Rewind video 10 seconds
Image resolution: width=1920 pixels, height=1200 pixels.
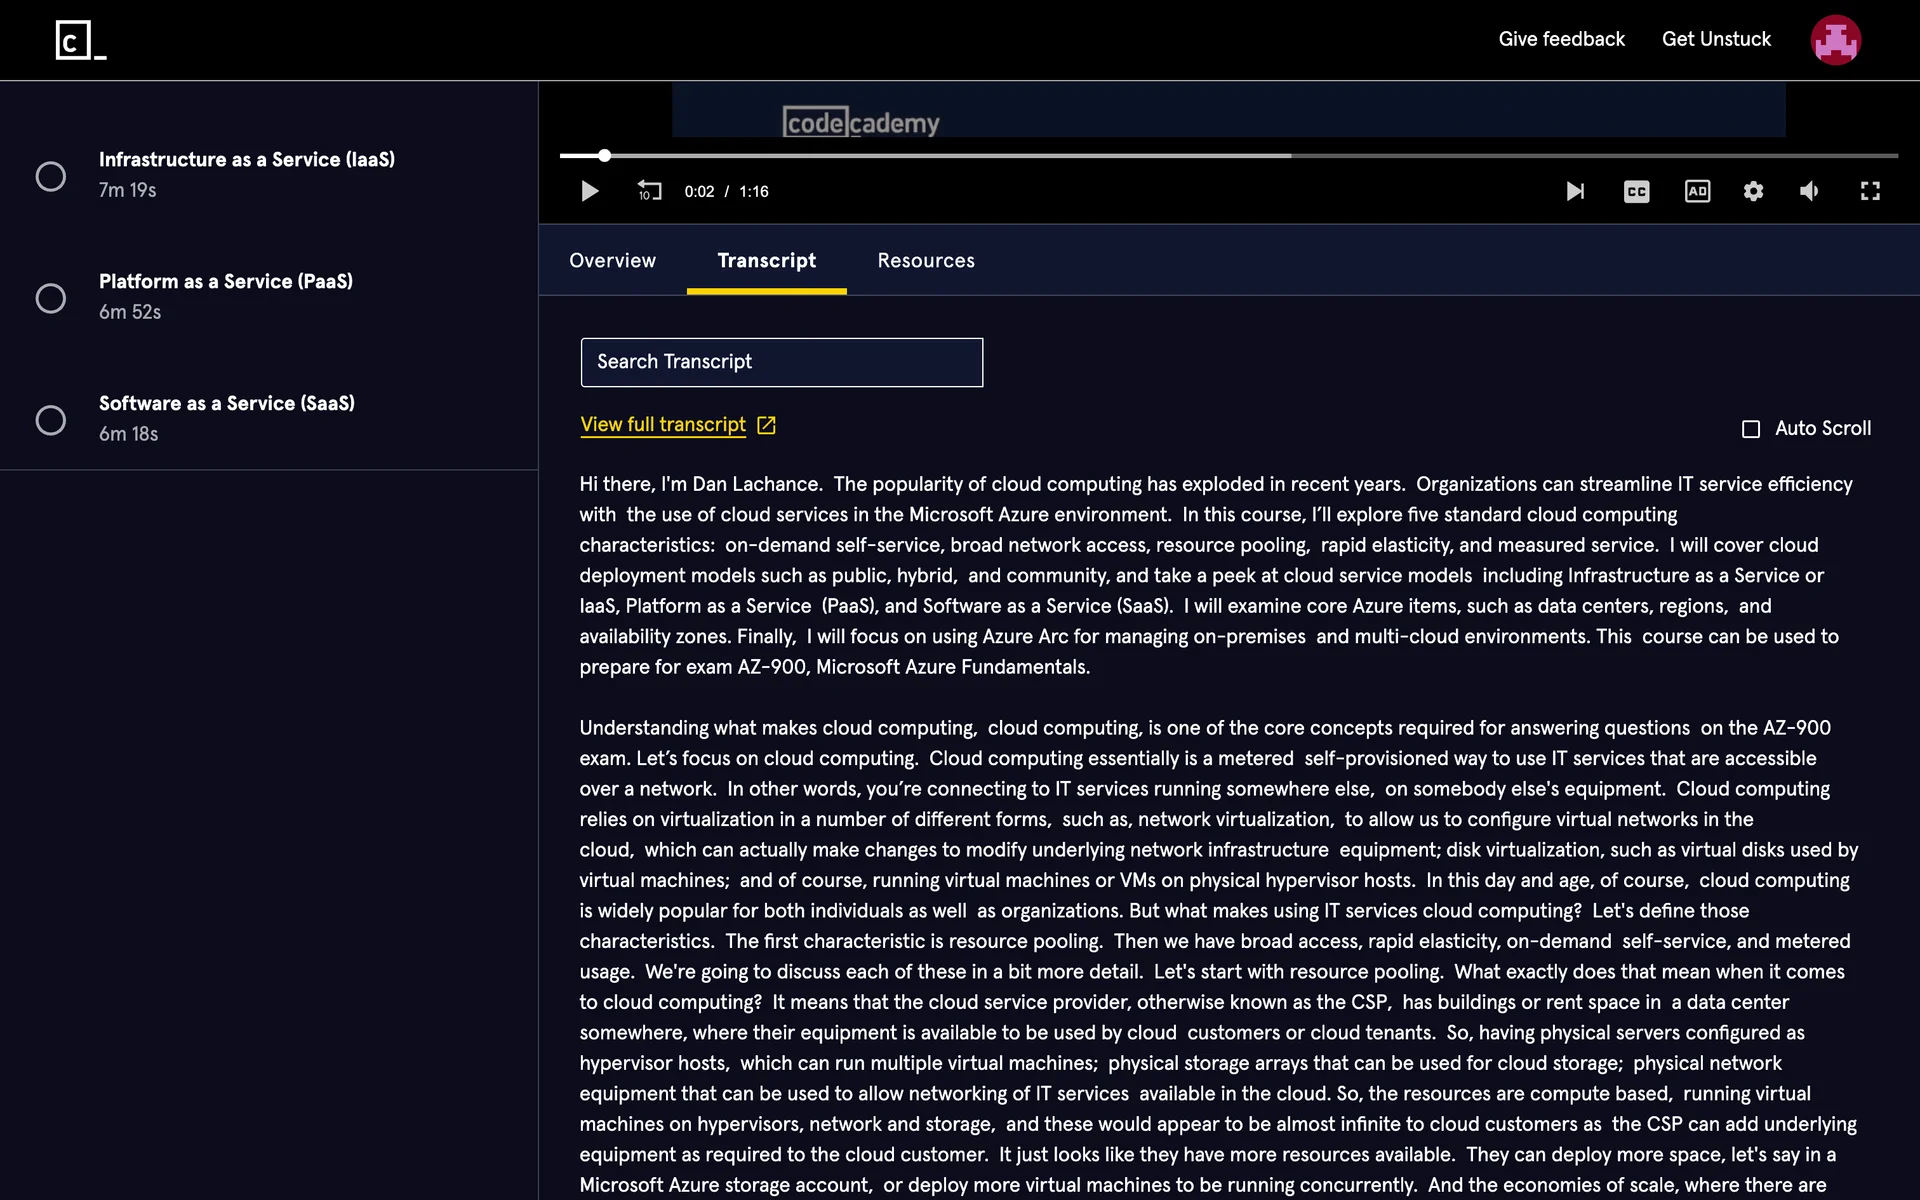click(649, 191)
